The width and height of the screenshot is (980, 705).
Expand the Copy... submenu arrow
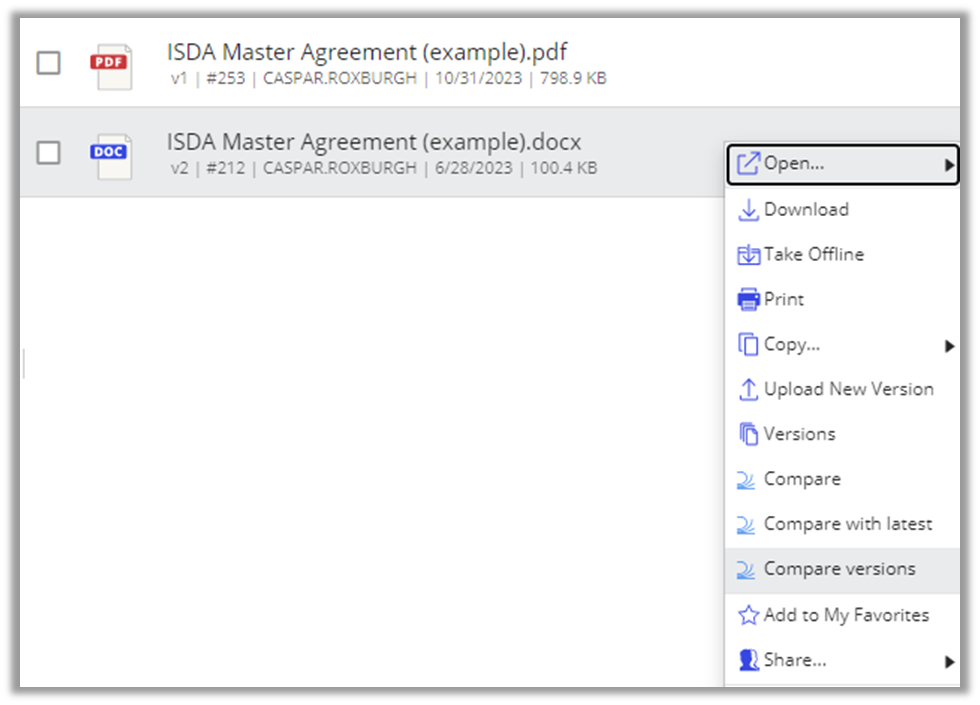pyautogui.click(x=949, y=346)
